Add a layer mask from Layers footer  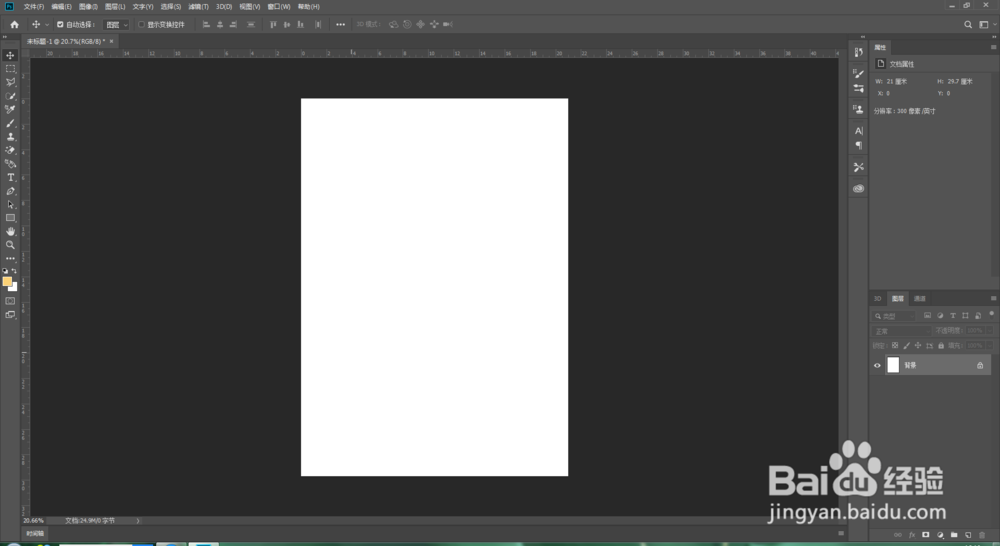point(926,535)
